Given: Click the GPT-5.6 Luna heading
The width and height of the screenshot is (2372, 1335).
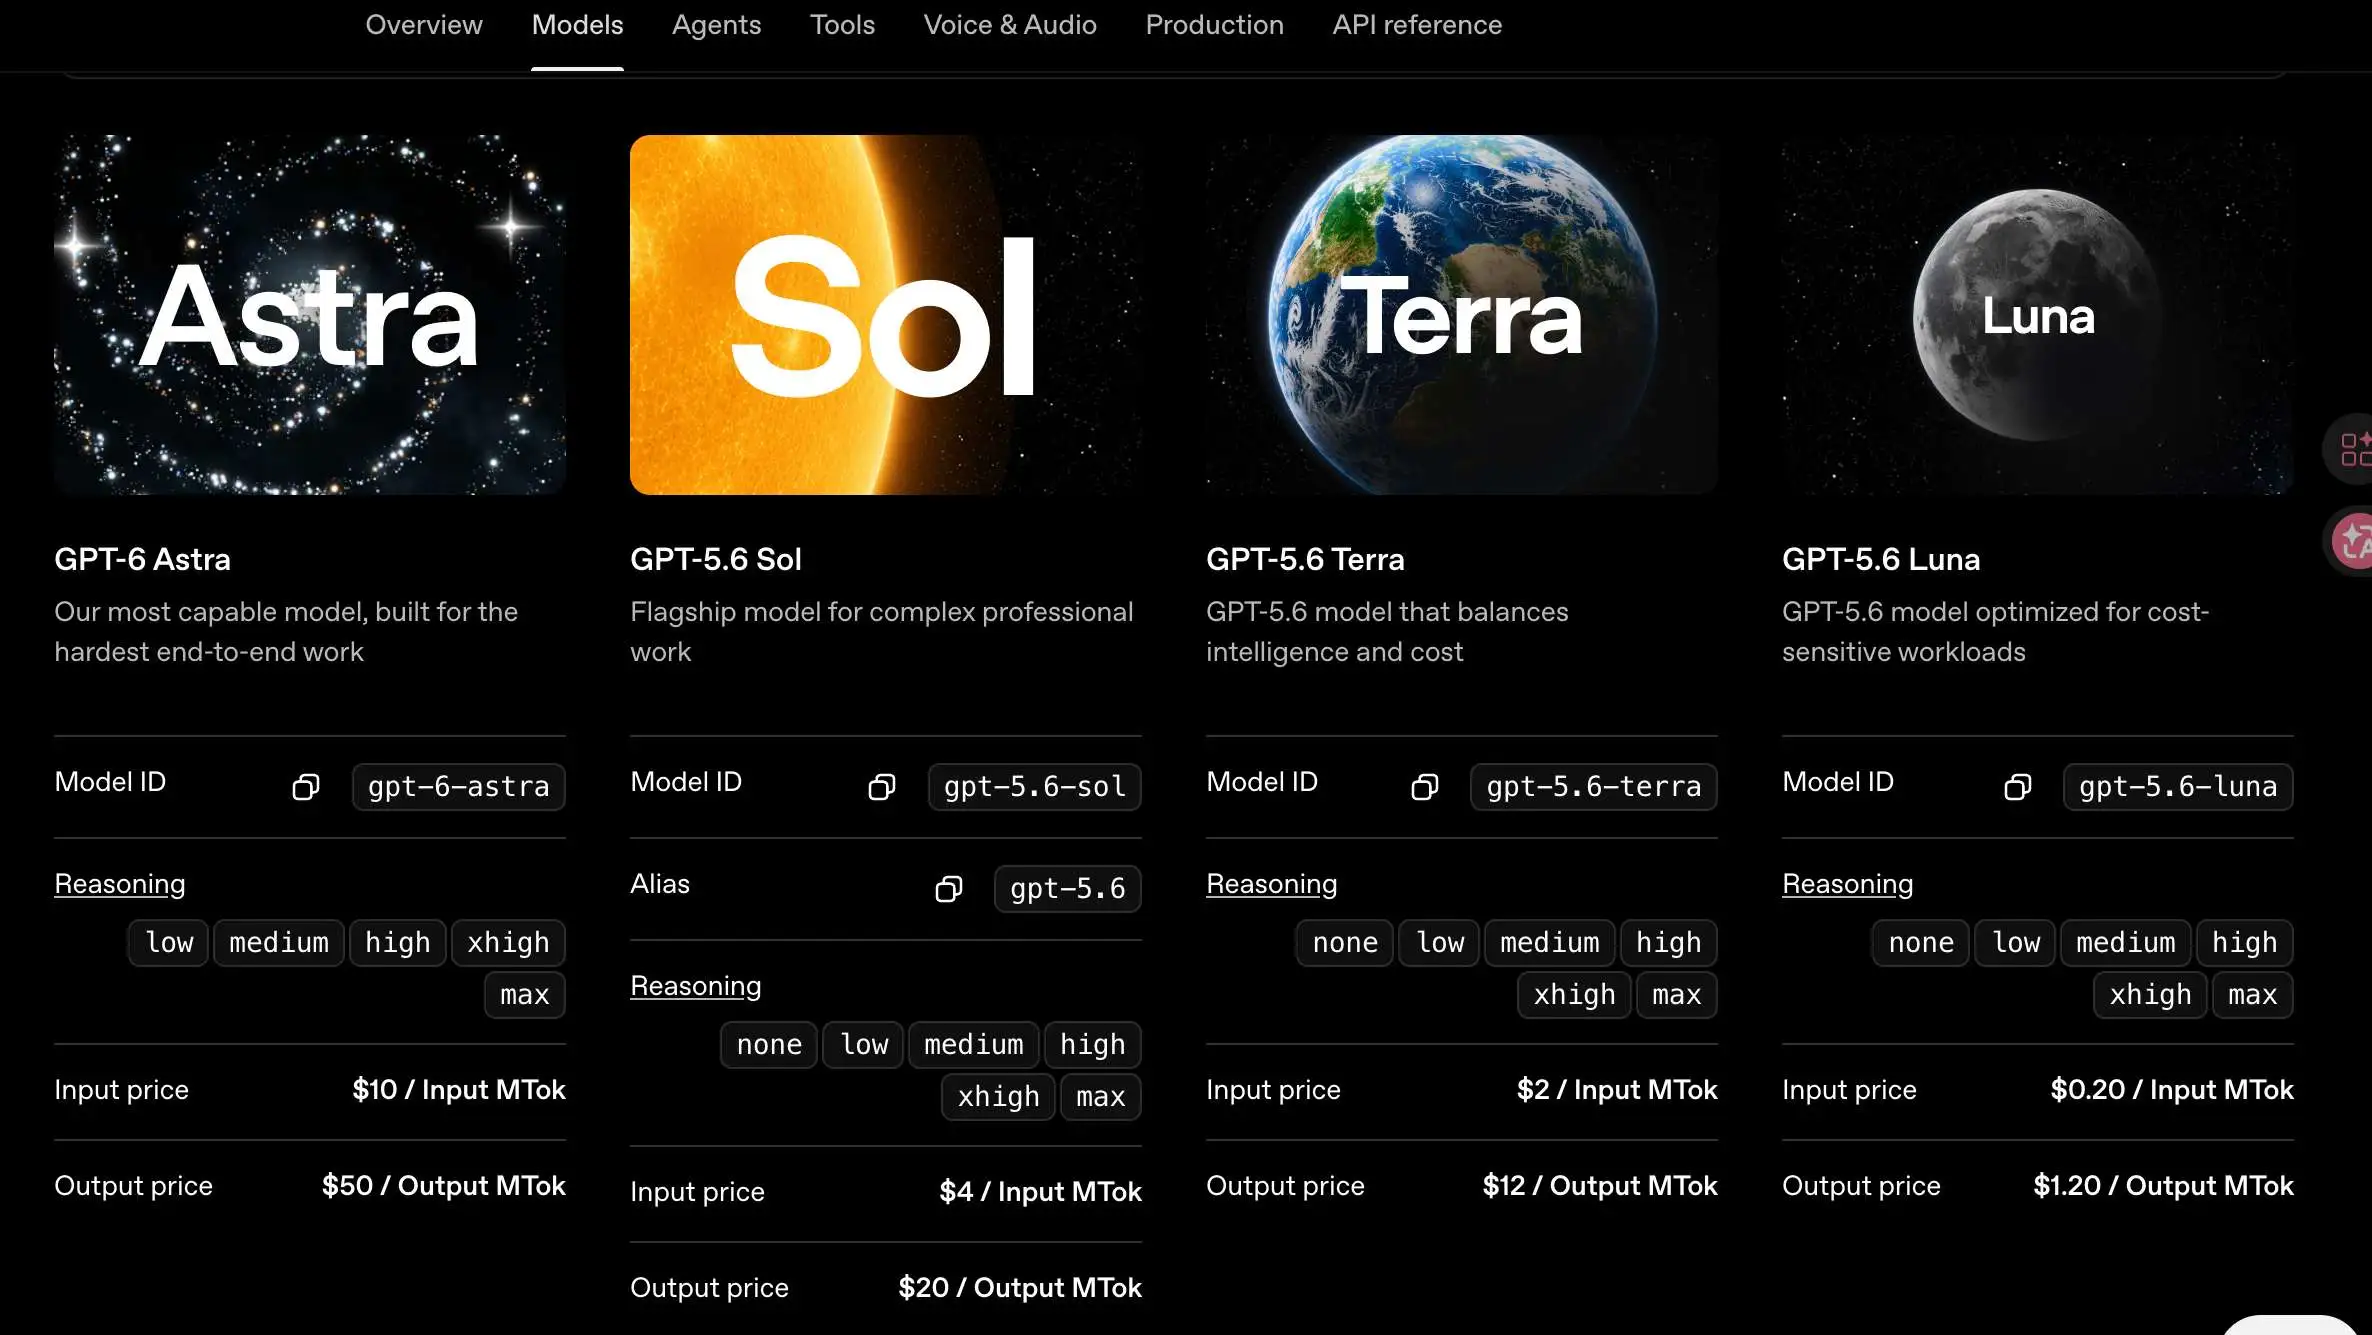Looking at the screenshot, I should pos(1881,559).
